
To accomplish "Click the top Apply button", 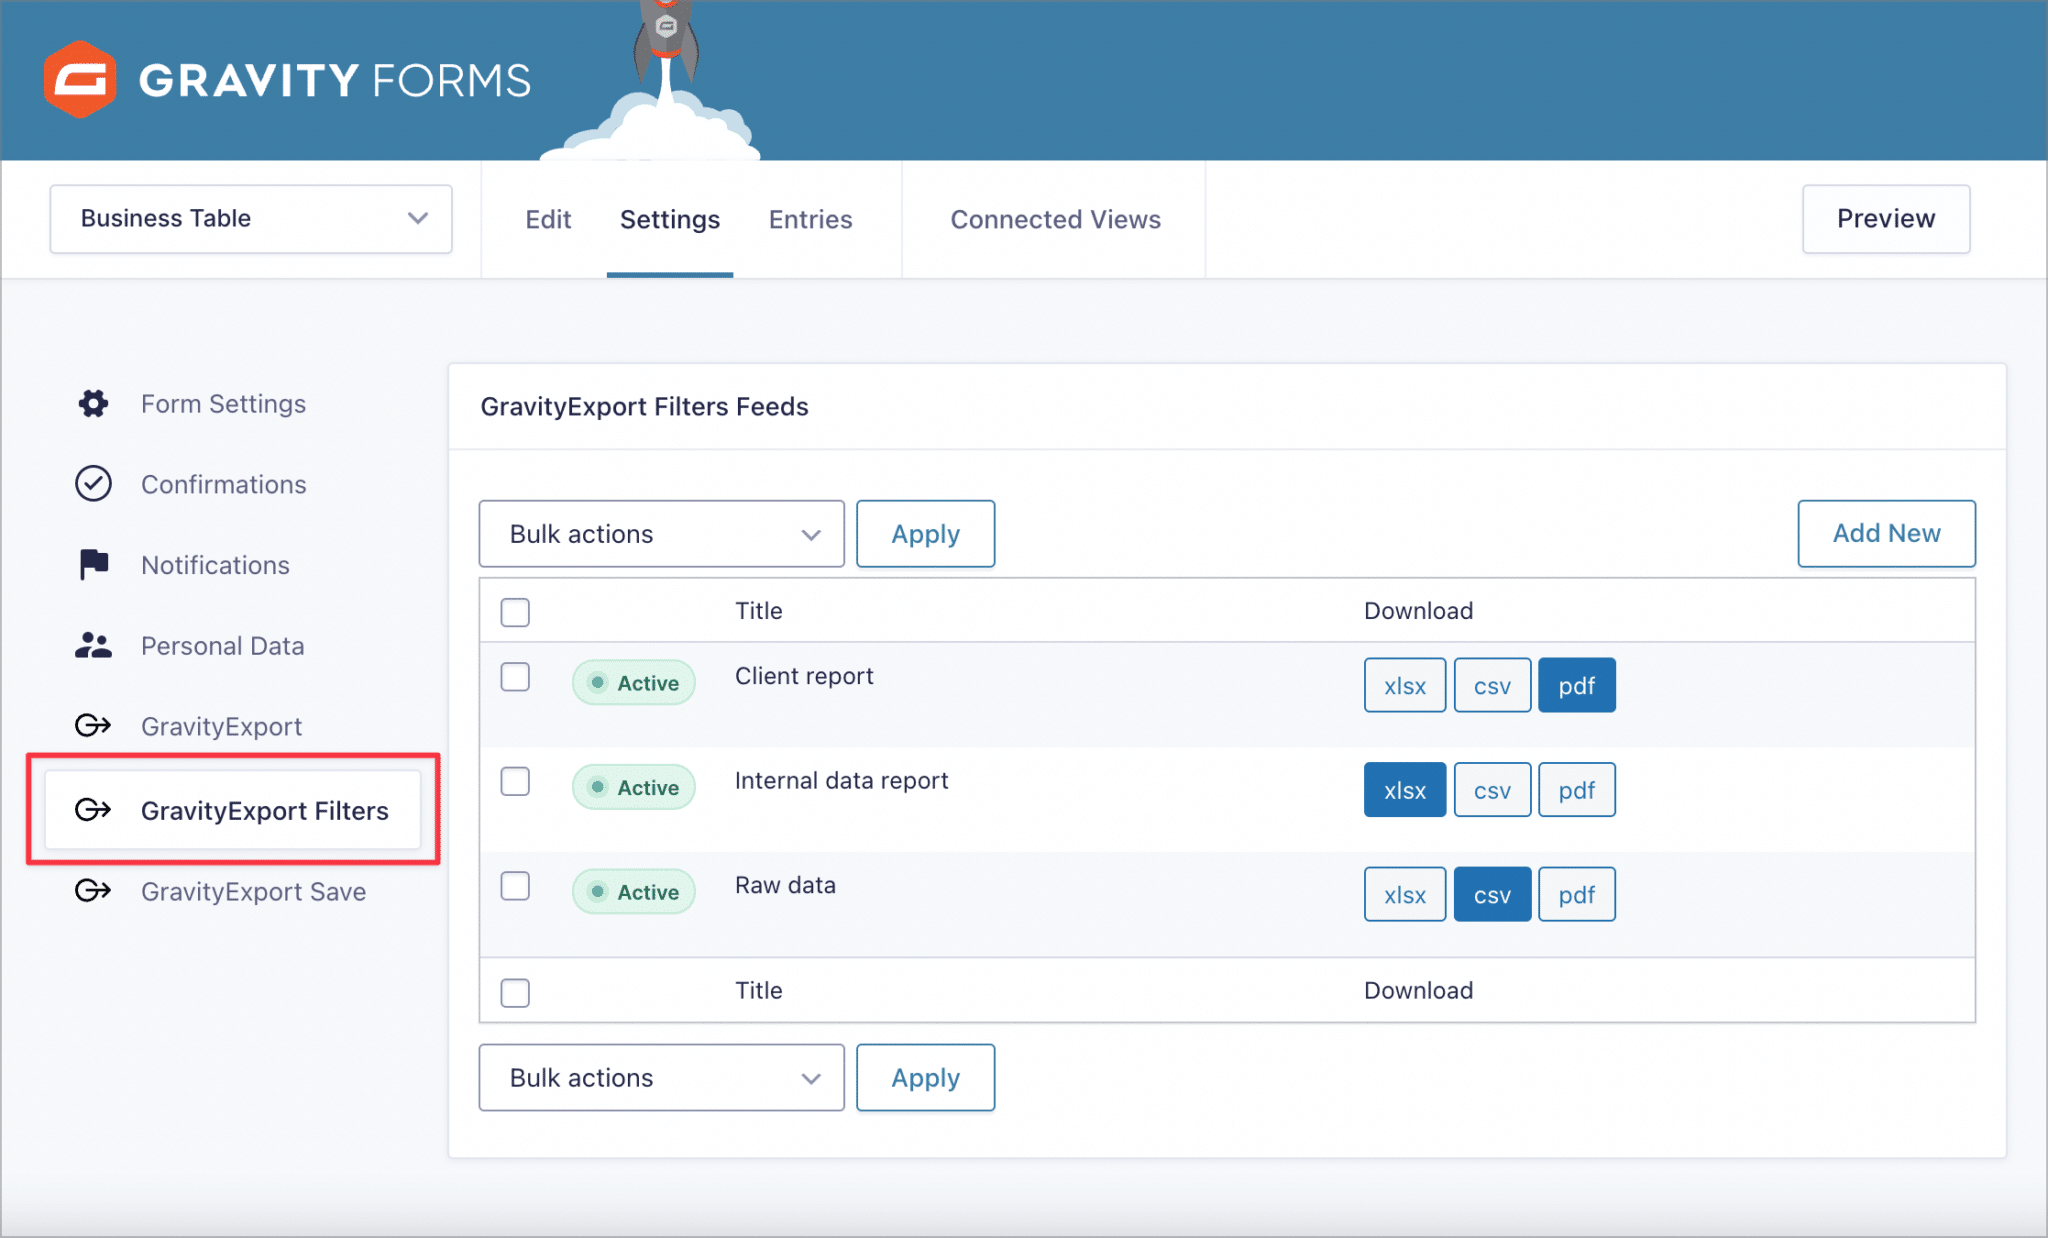I will click(925, 534).
